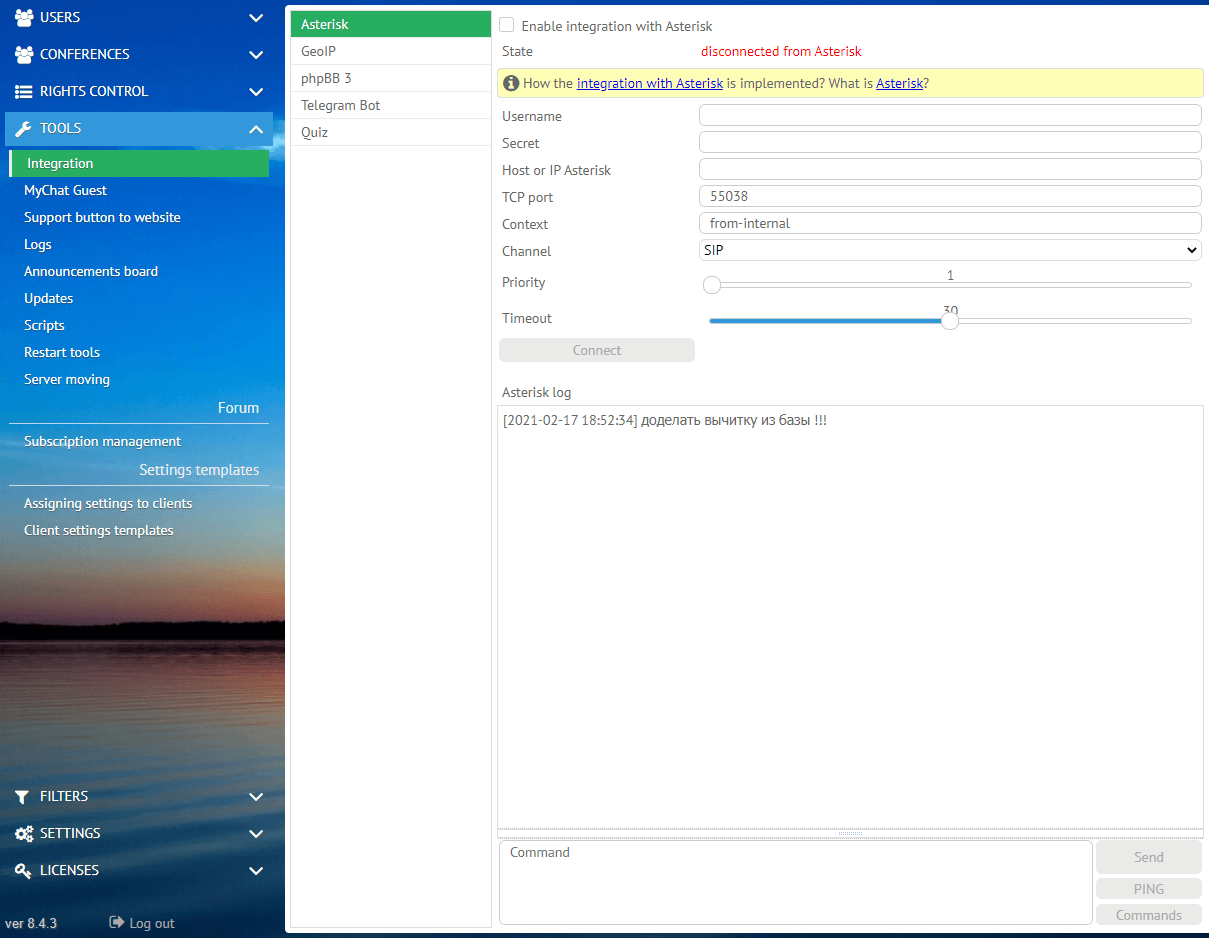
Task: Click the Conferences people icon
Action: [24, 55]
